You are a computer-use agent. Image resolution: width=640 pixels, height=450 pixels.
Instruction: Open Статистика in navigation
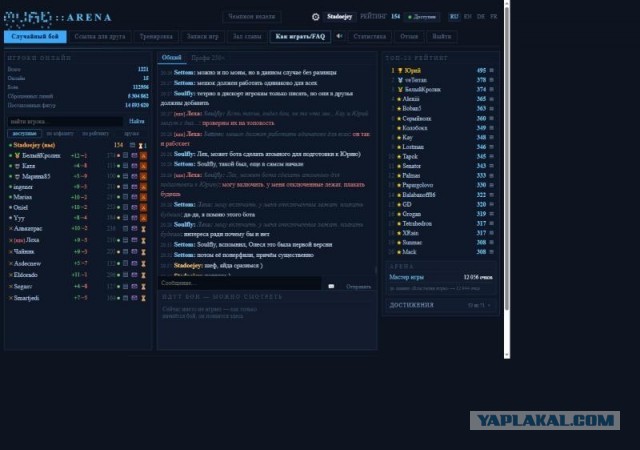coord(370,36)
